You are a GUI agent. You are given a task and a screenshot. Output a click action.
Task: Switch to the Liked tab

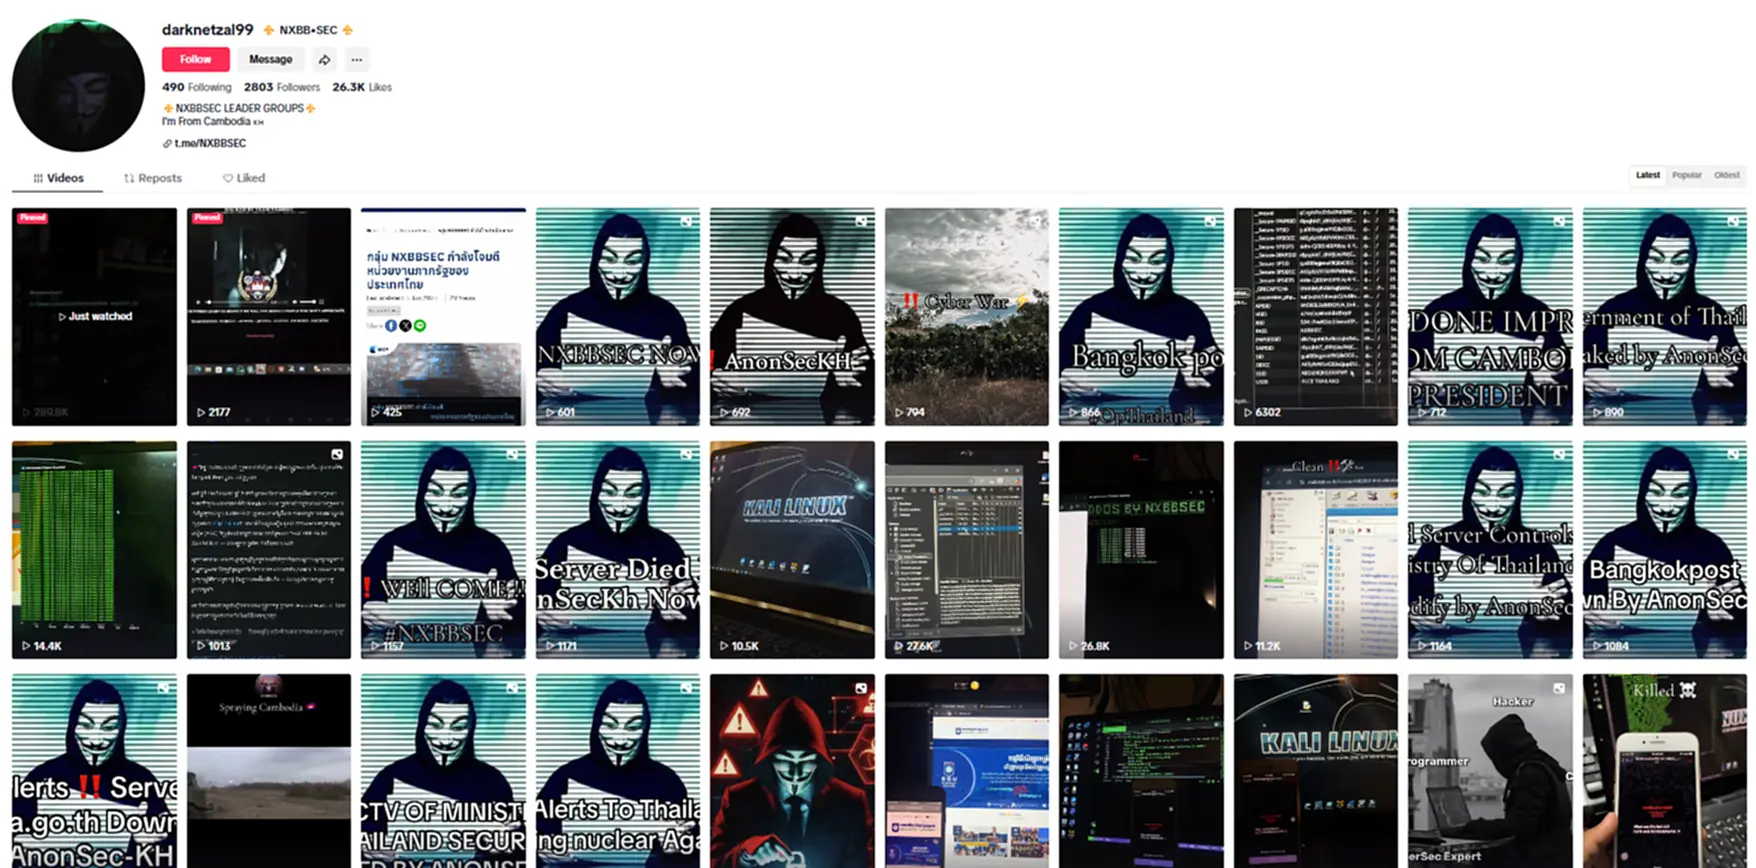243,178
